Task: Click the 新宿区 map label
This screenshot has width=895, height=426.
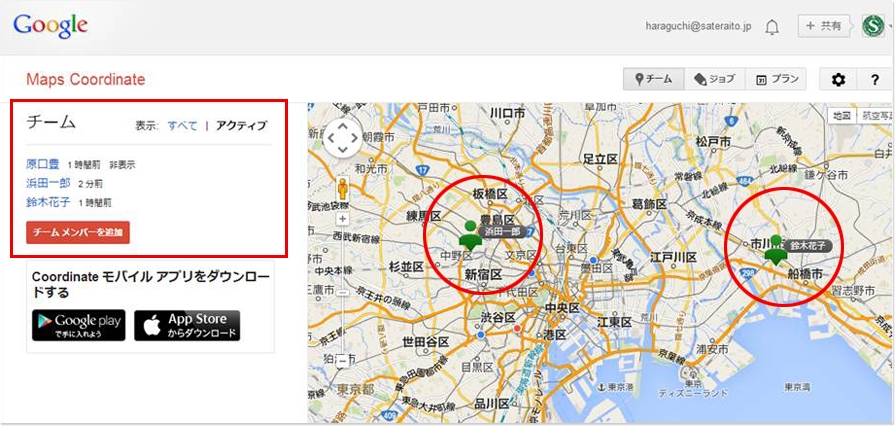Action: [483, 274]
